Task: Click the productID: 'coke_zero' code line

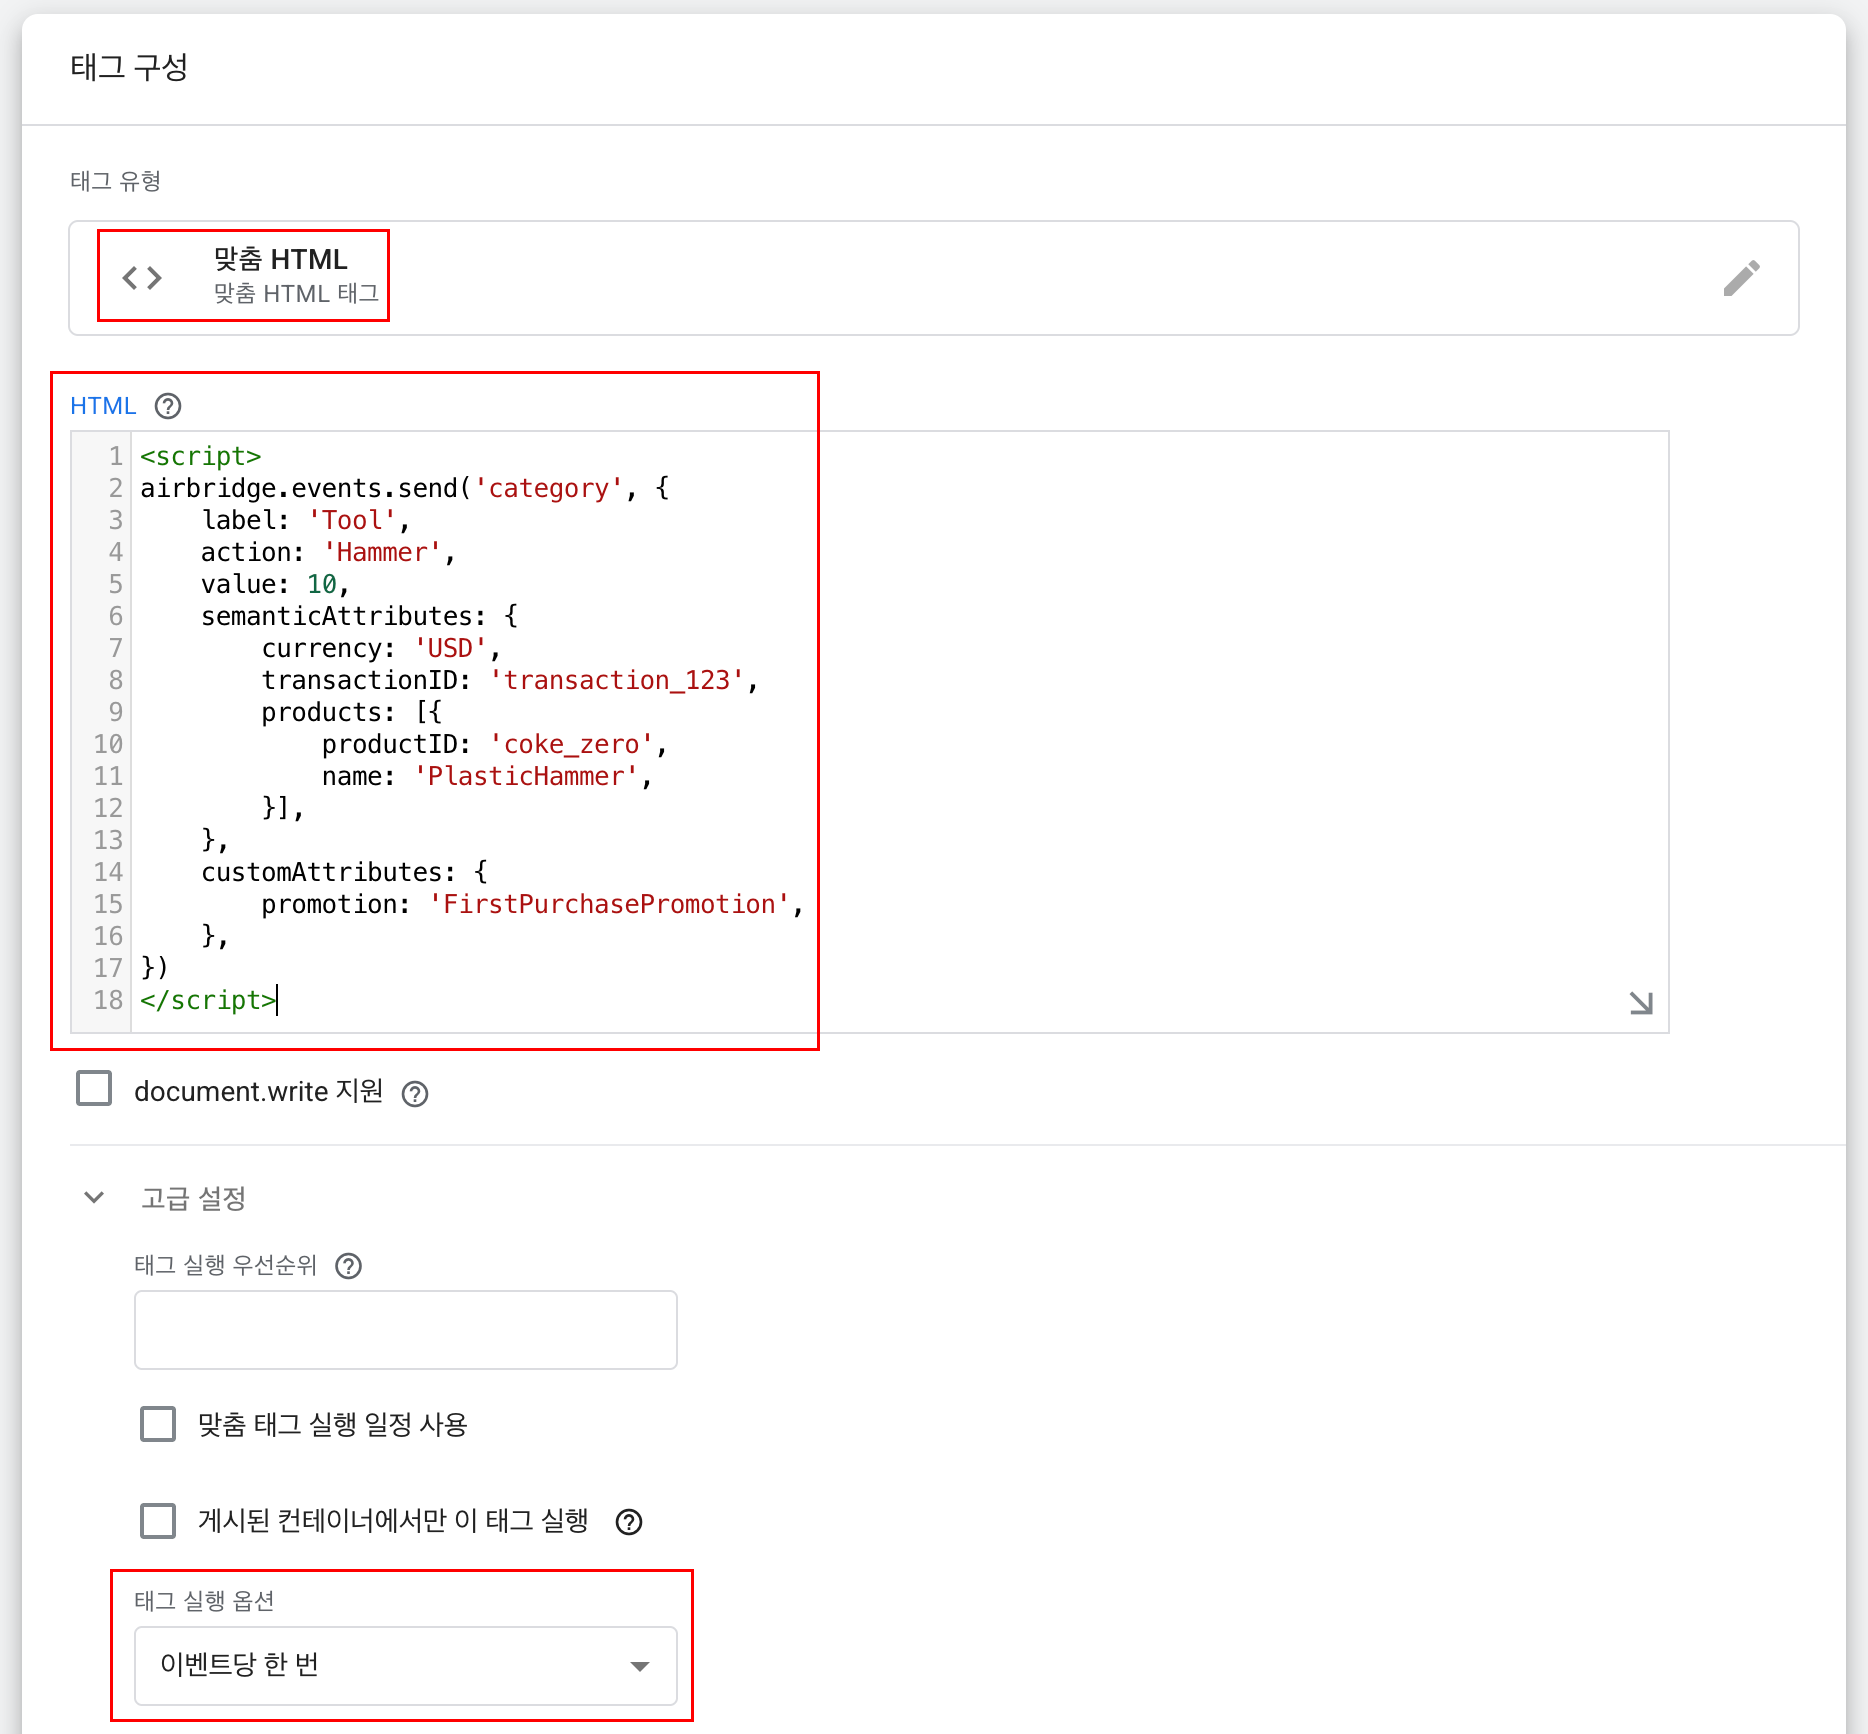Action: (x=495, y=744)
